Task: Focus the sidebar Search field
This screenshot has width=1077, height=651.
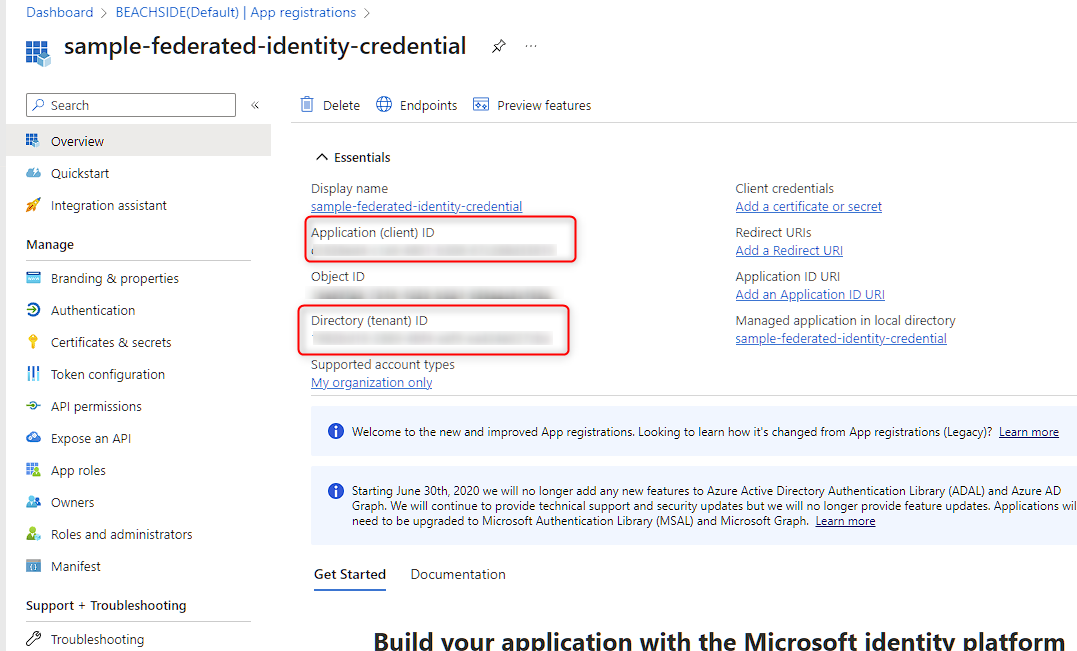Action: pos(131,105)
